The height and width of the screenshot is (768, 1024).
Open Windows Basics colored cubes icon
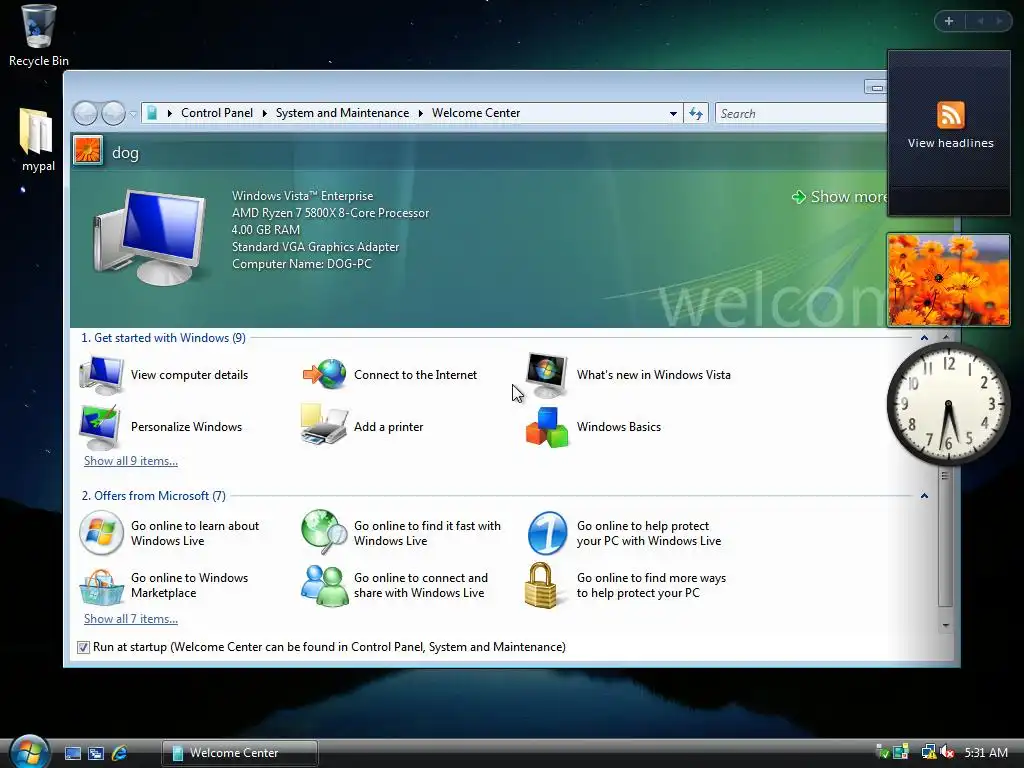click(x=547, y=427)
